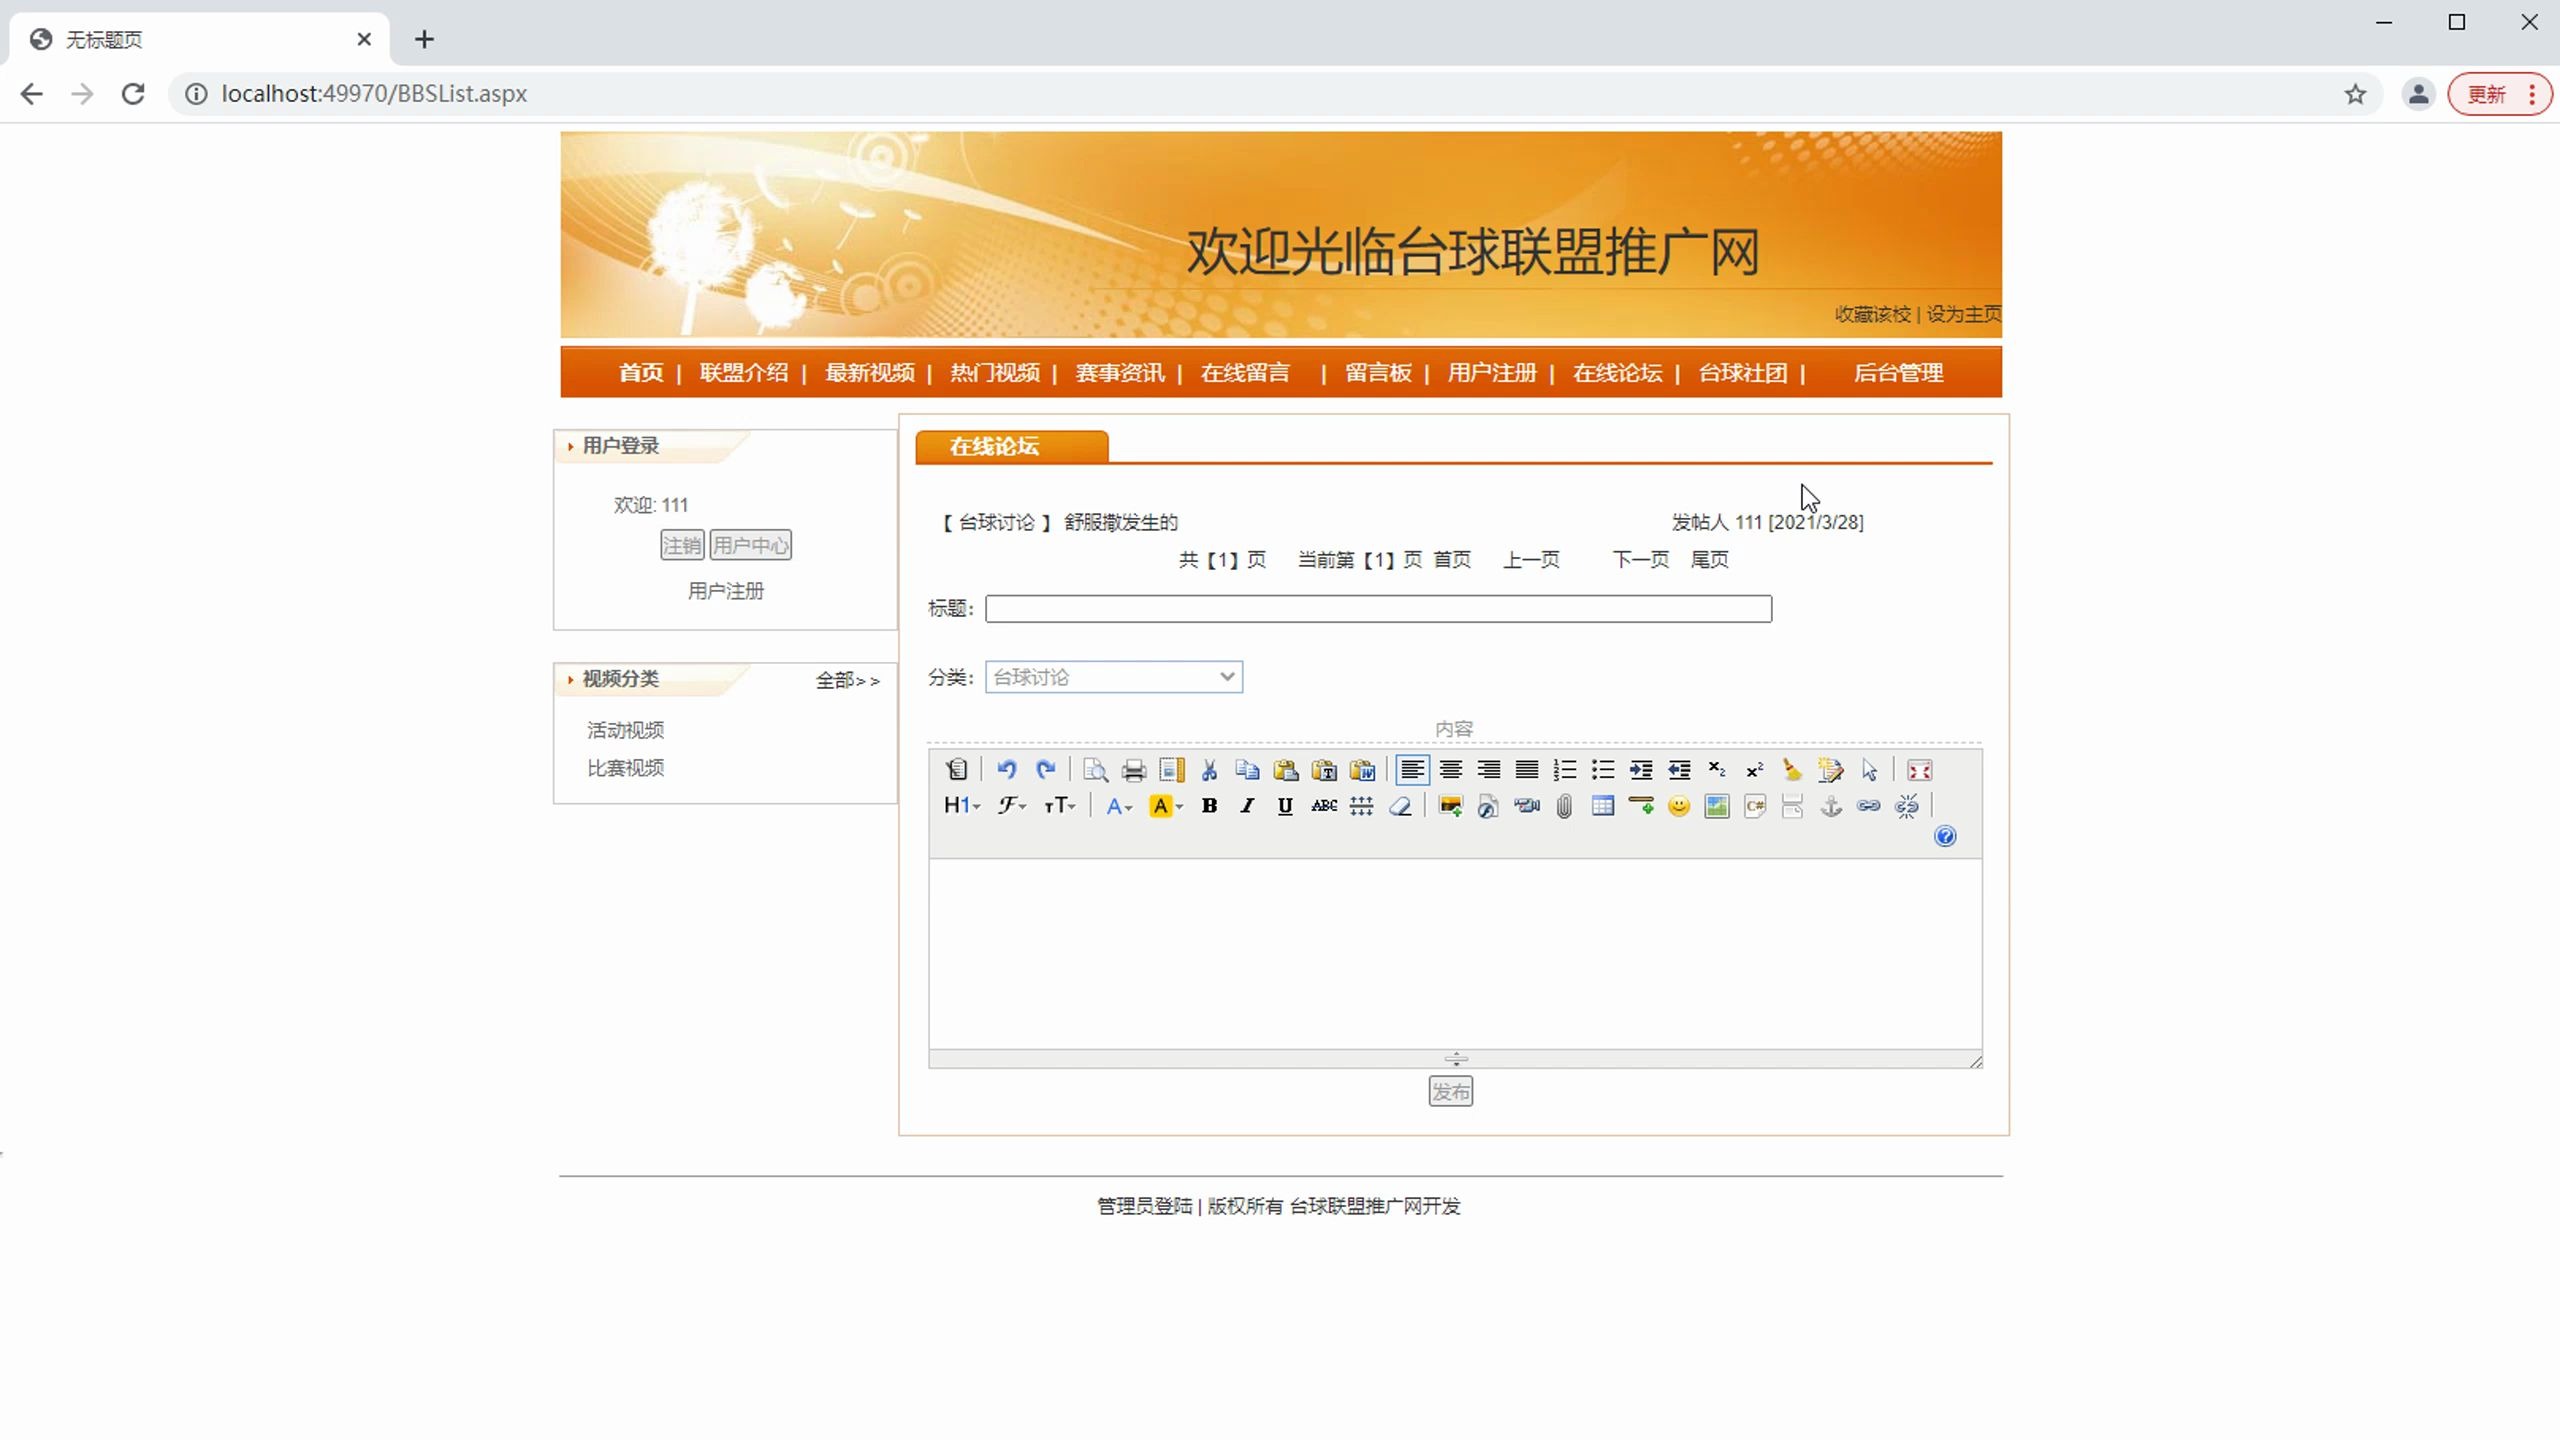Toggle superscript formatting

click(x=1755, y=769)
